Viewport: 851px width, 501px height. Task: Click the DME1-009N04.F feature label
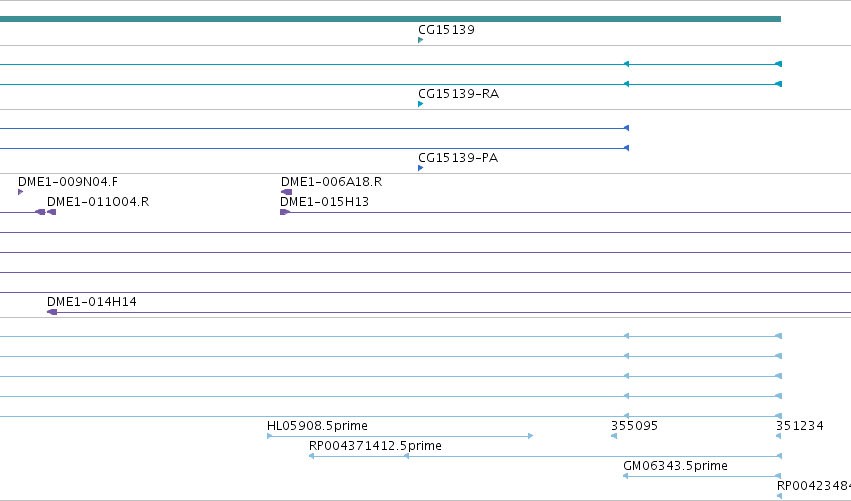(x=68, y=182)
